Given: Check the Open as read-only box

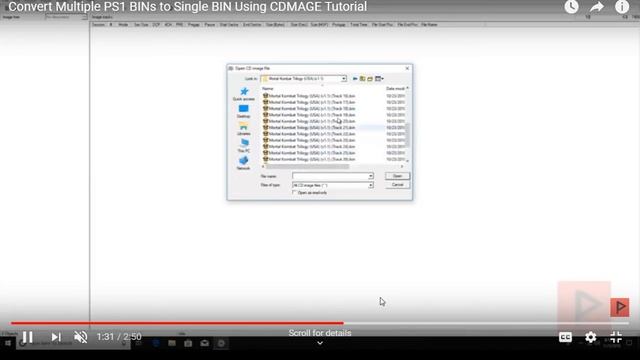Looking at the screenshot, I should [294, 192].
